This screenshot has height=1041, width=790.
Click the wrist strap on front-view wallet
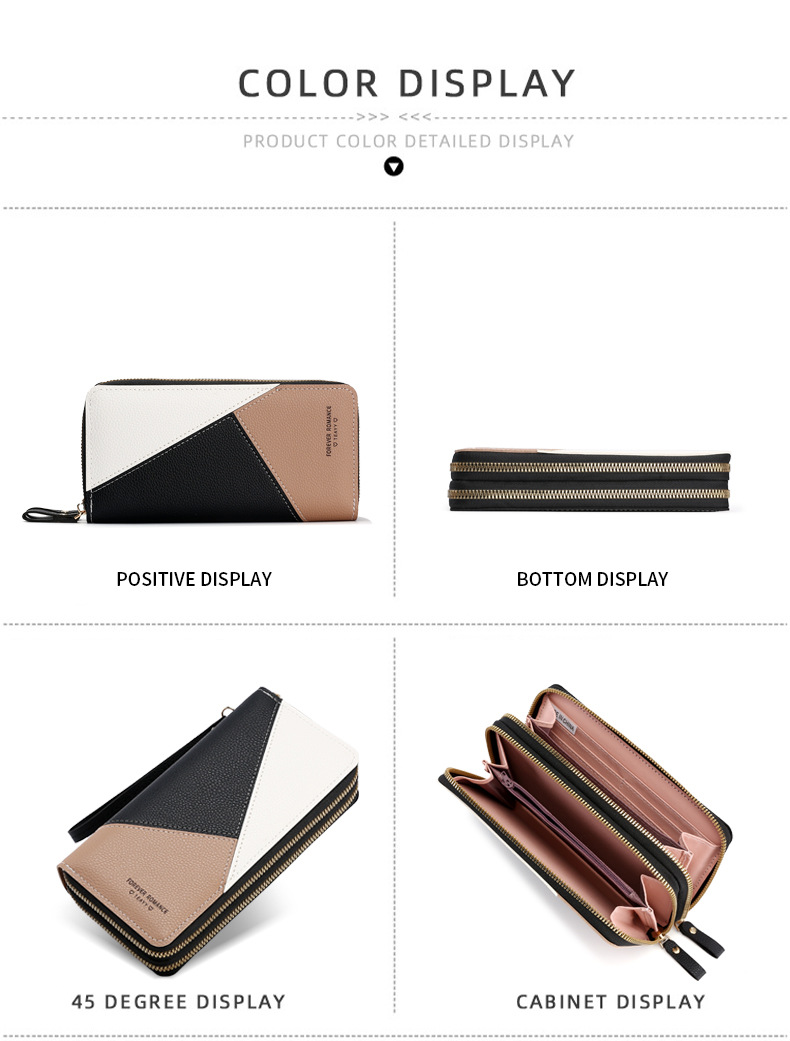tap(53, 513)
